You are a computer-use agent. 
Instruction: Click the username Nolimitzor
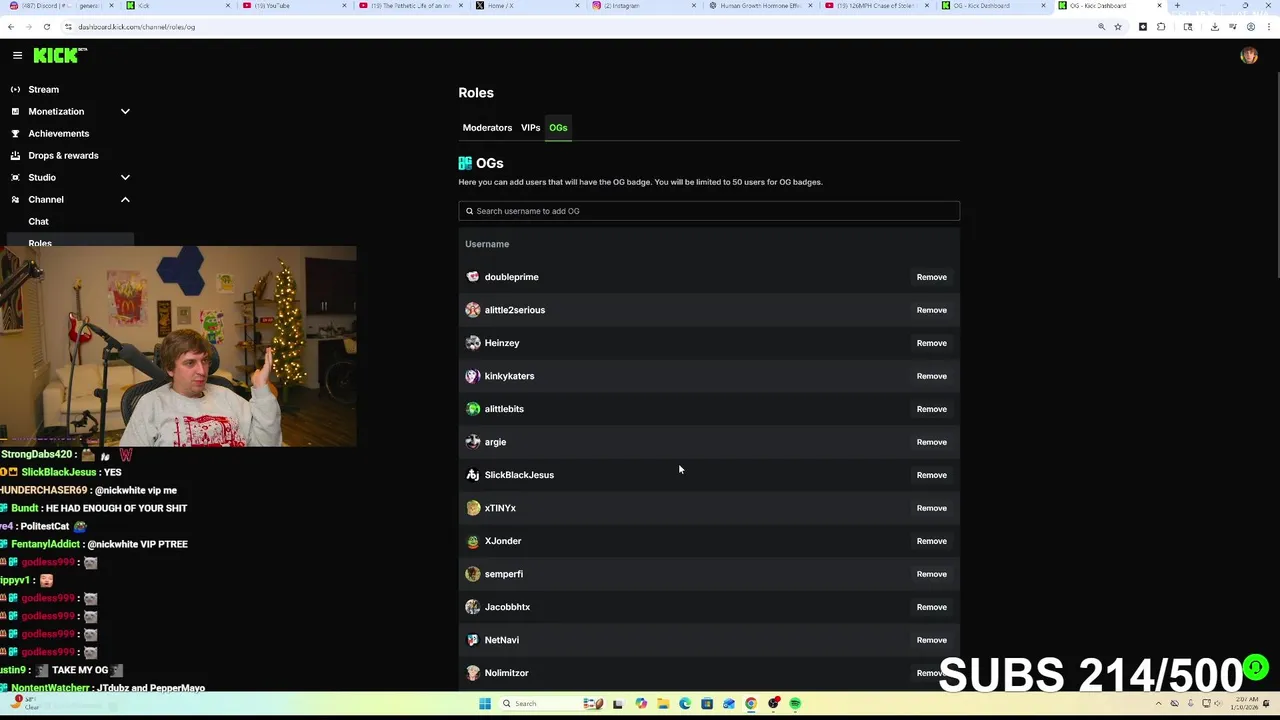pyautogui.click(x=506, y=673)
